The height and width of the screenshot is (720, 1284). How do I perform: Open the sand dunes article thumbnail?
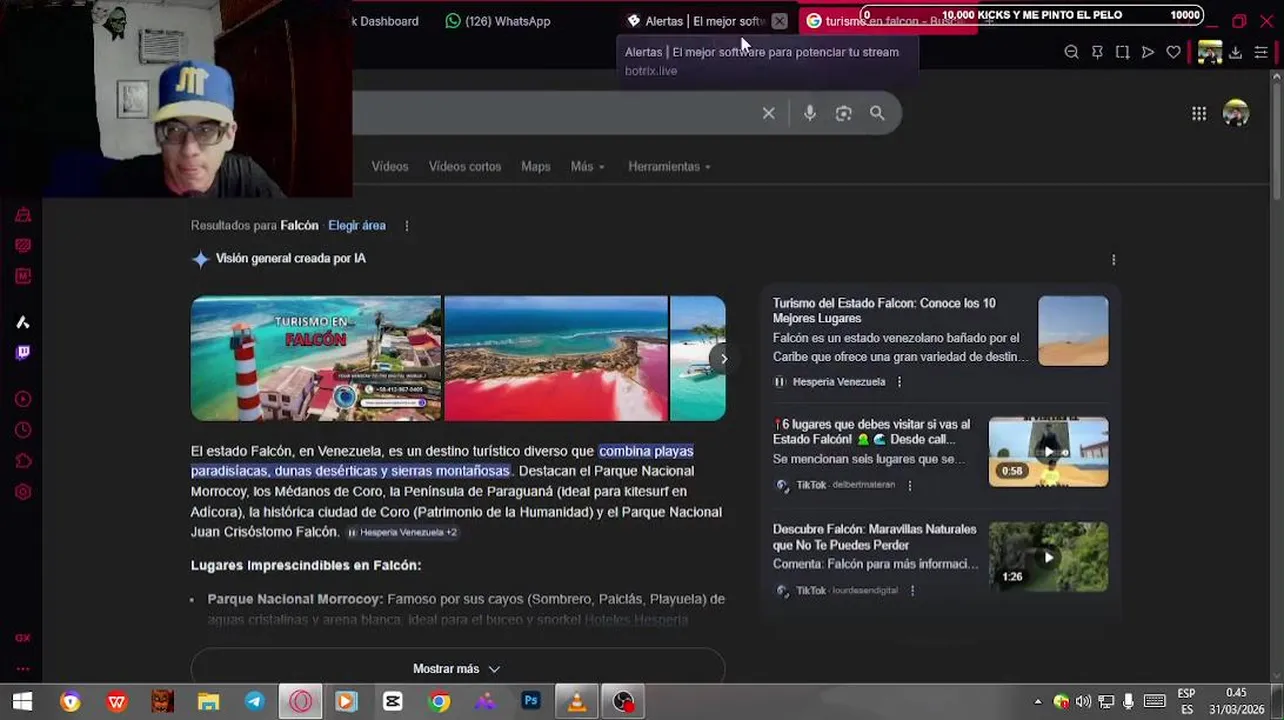[x=1073, y=331]
